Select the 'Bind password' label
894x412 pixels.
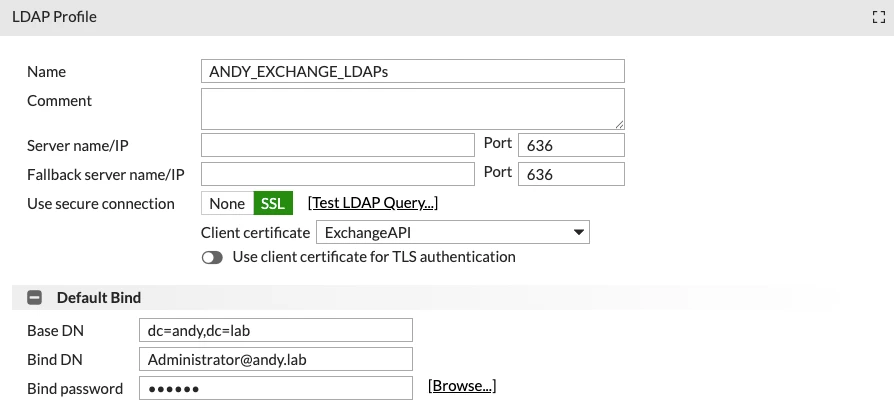pos(75,389)
